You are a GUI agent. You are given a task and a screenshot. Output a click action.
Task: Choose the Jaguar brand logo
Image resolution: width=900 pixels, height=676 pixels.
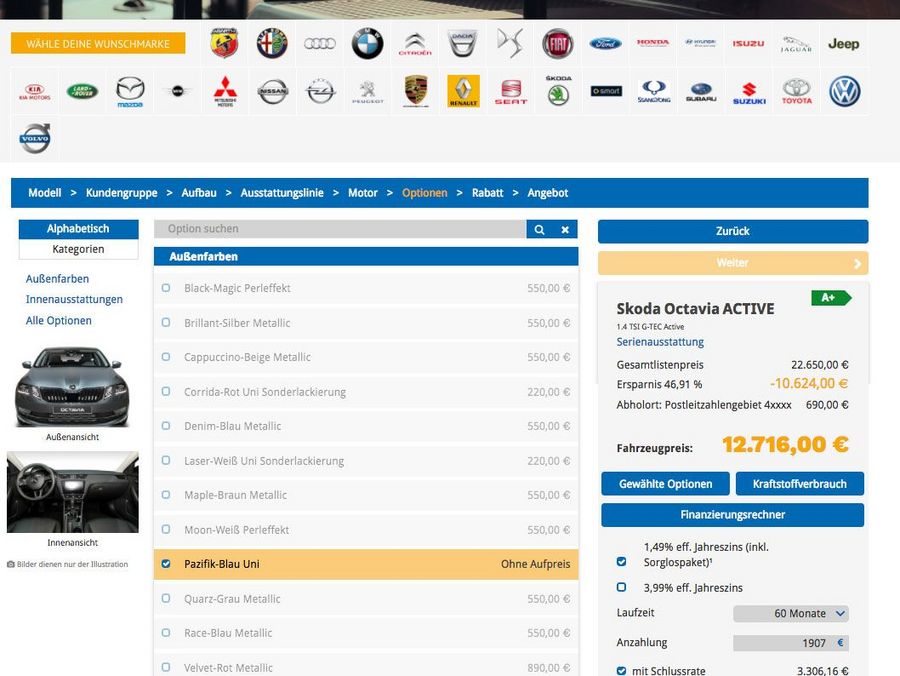coord(796,44)
